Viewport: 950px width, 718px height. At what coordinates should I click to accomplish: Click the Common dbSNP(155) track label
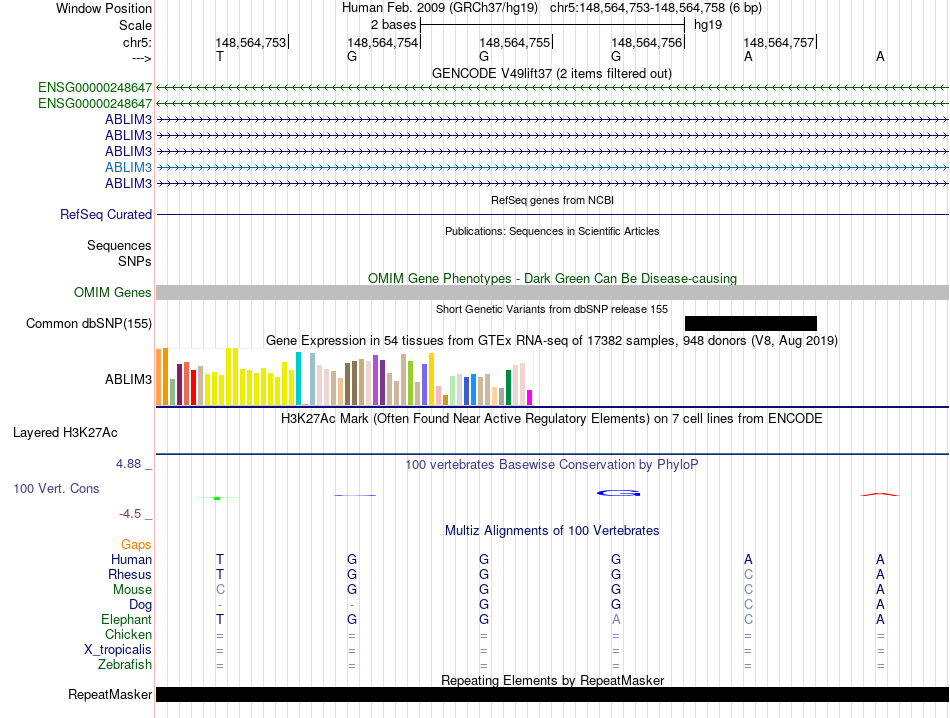88,324
